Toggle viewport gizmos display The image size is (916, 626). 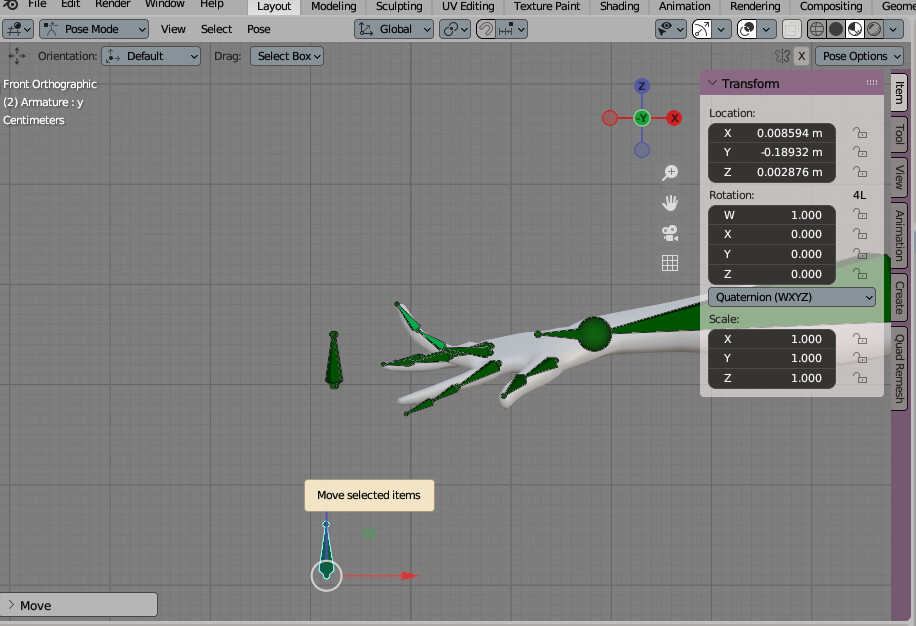[x=702, y=29]
